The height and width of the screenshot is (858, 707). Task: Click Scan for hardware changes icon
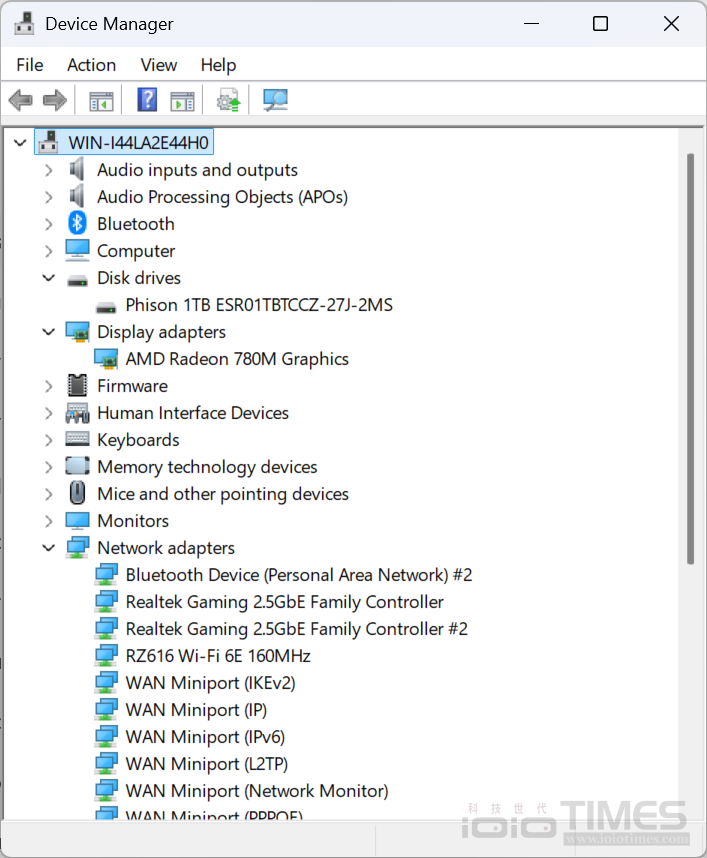click(275, 100)
